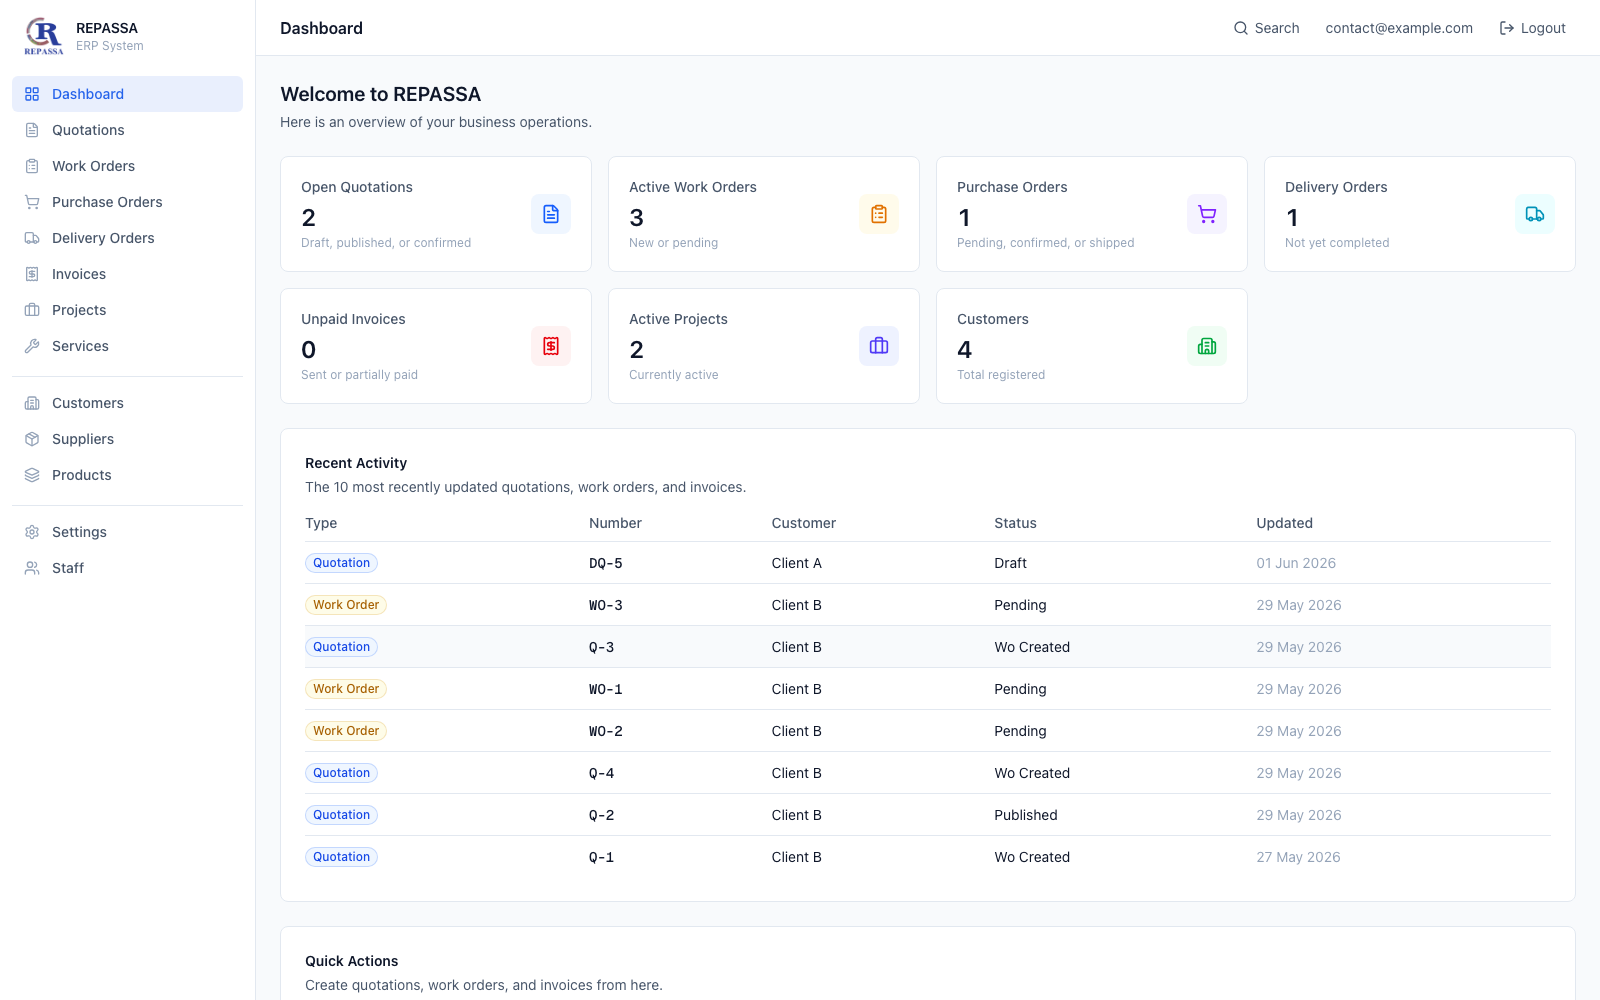
Task: Click the logout arrow icon in header
Action: tap(1507, 28)
